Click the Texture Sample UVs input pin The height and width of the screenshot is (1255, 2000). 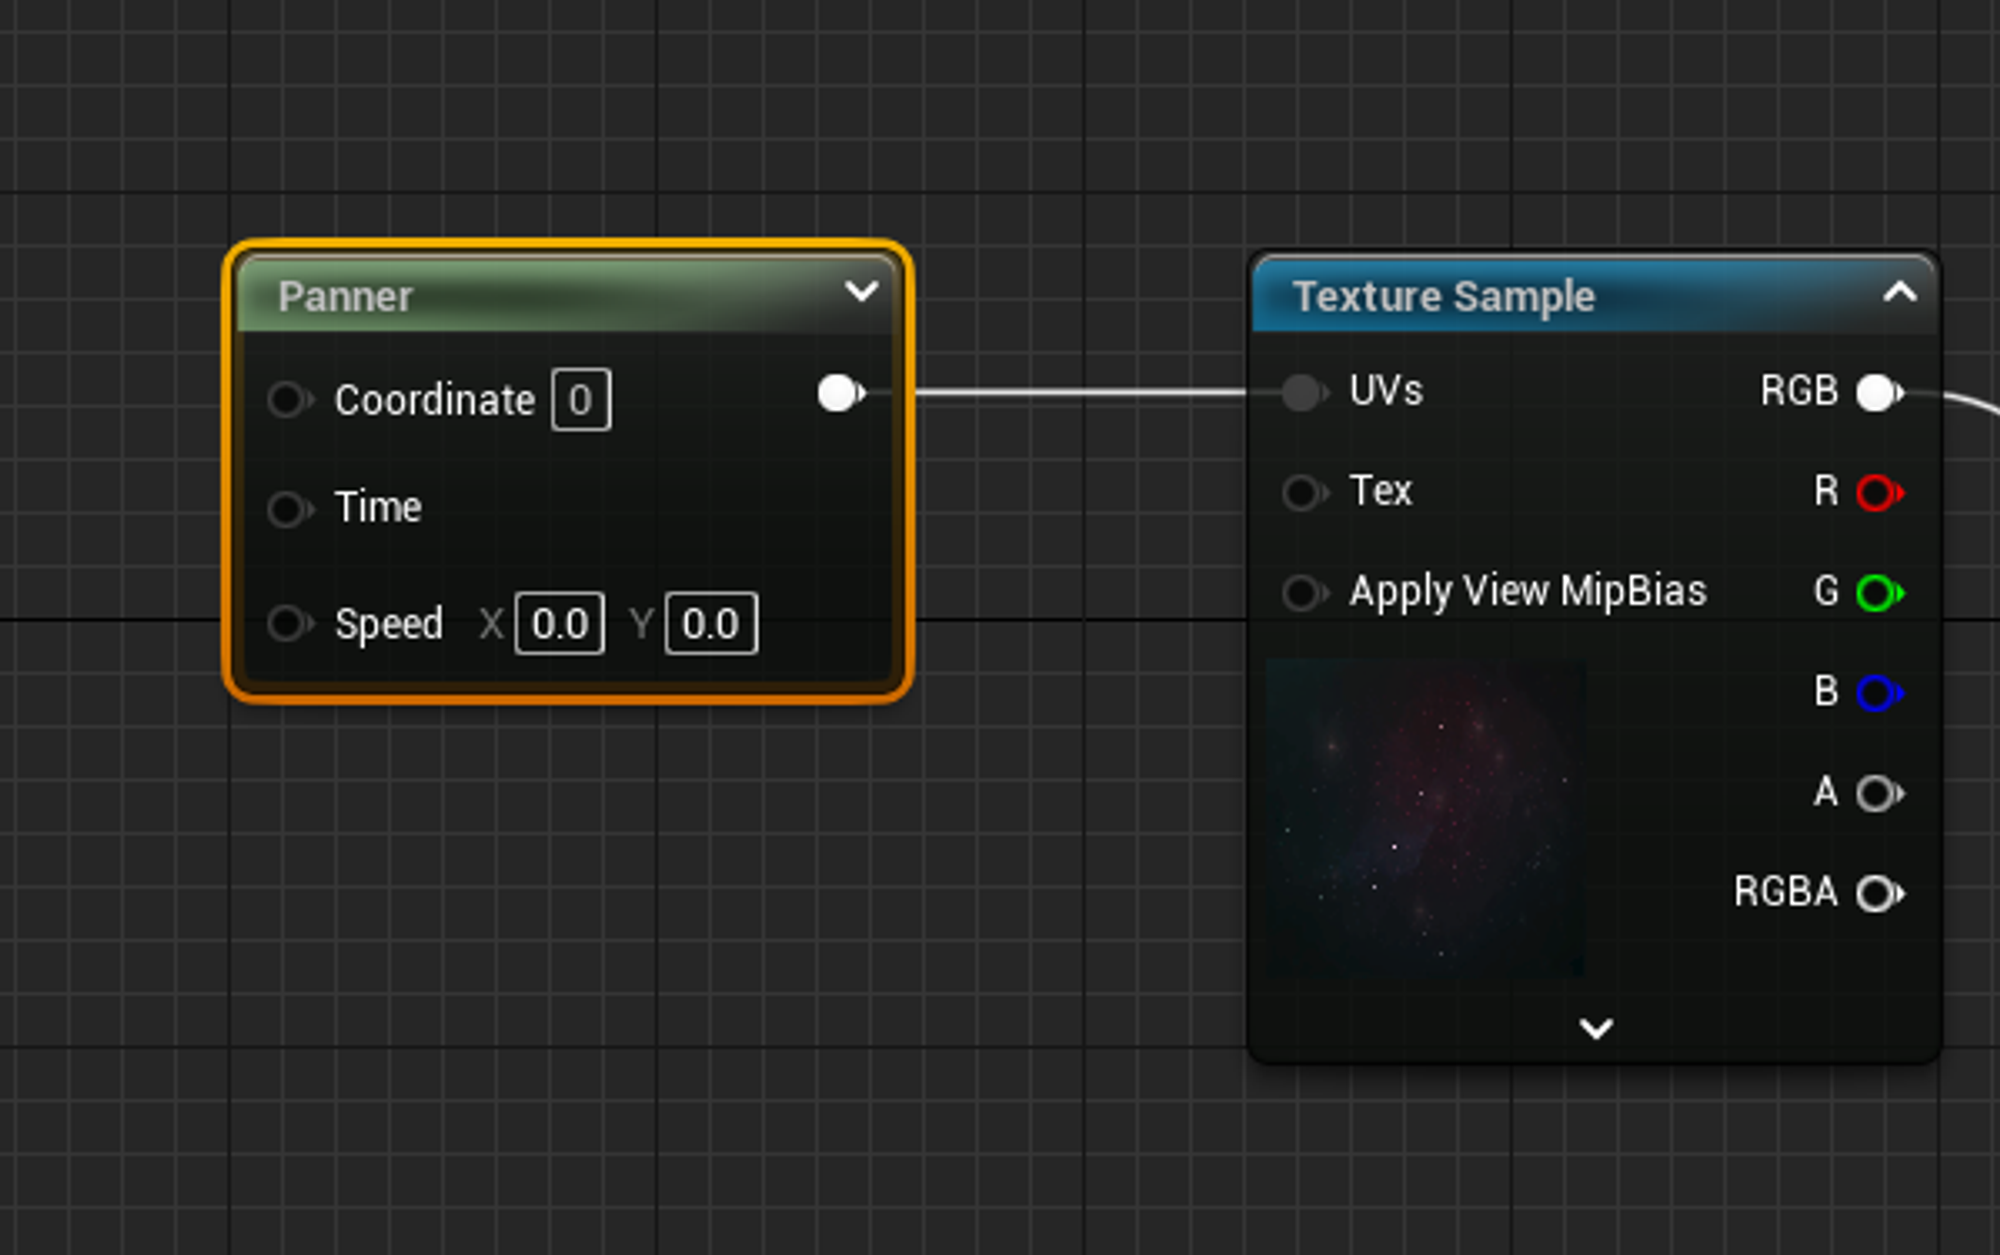click(x=1304, y=392)
